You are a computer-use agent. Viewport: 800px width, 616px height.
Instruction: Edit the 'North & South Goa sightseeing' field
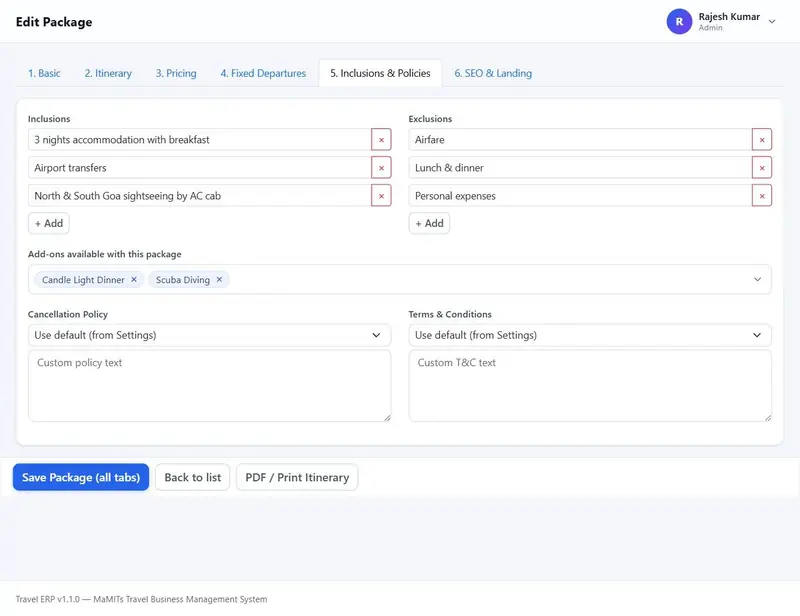tap(199, 196)
